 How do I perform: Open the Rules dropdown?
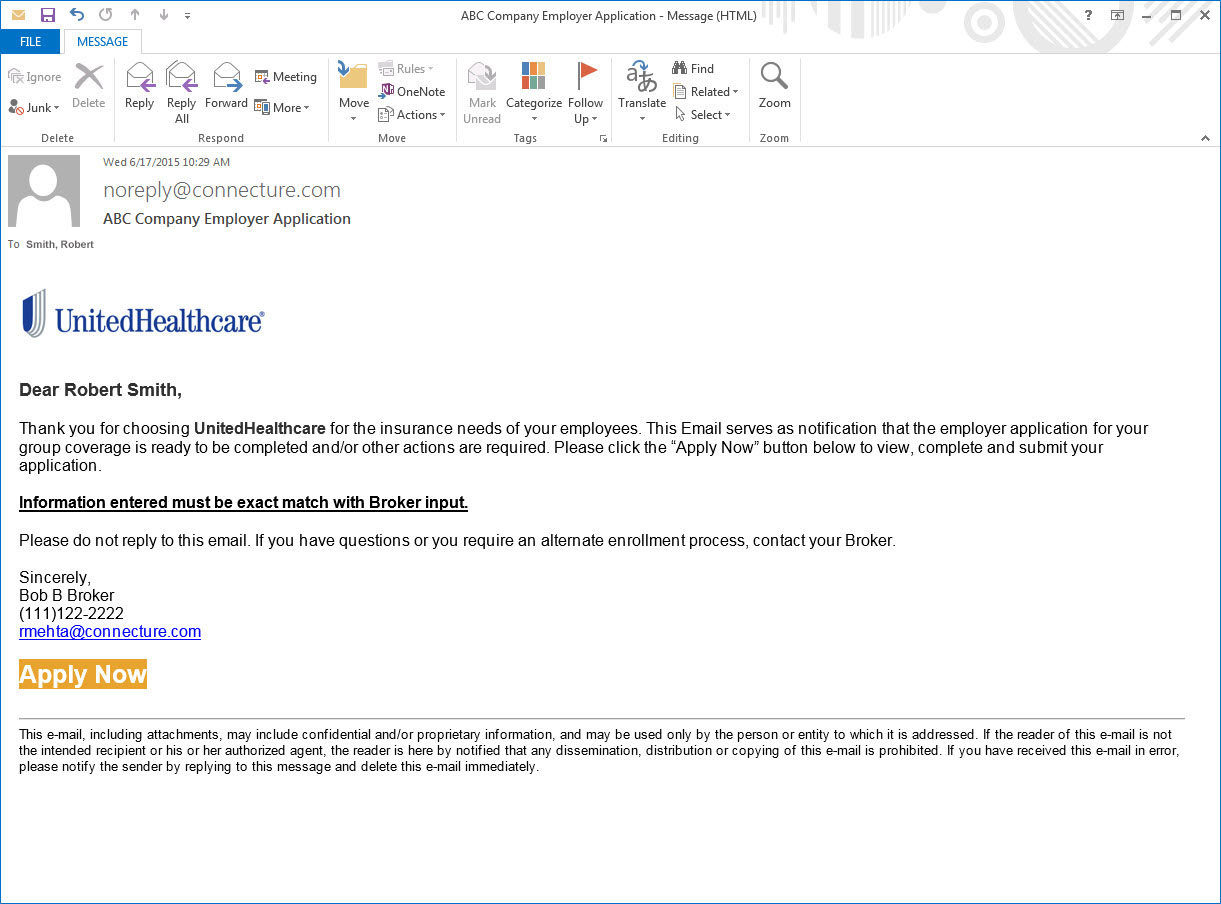coord(406,69)
